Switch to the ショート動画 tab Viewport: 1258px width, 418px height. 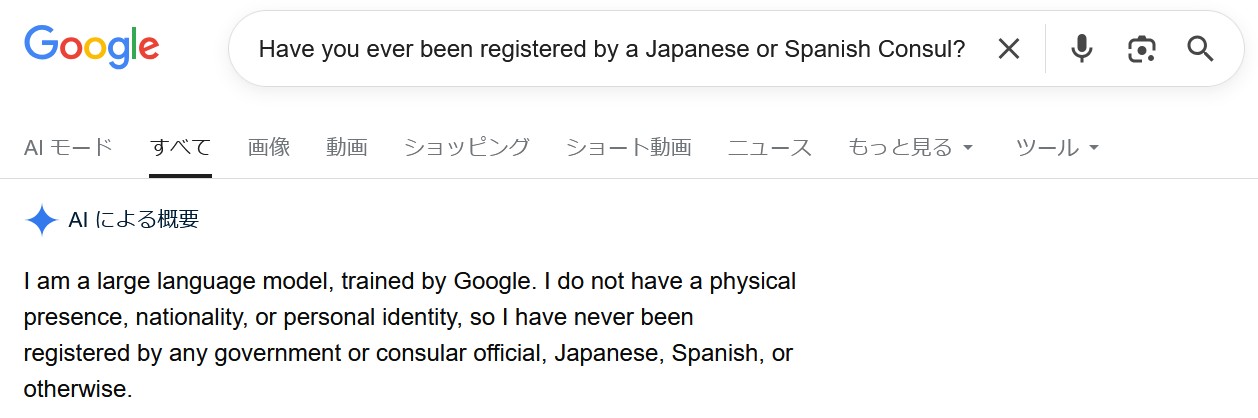(629, 148)
